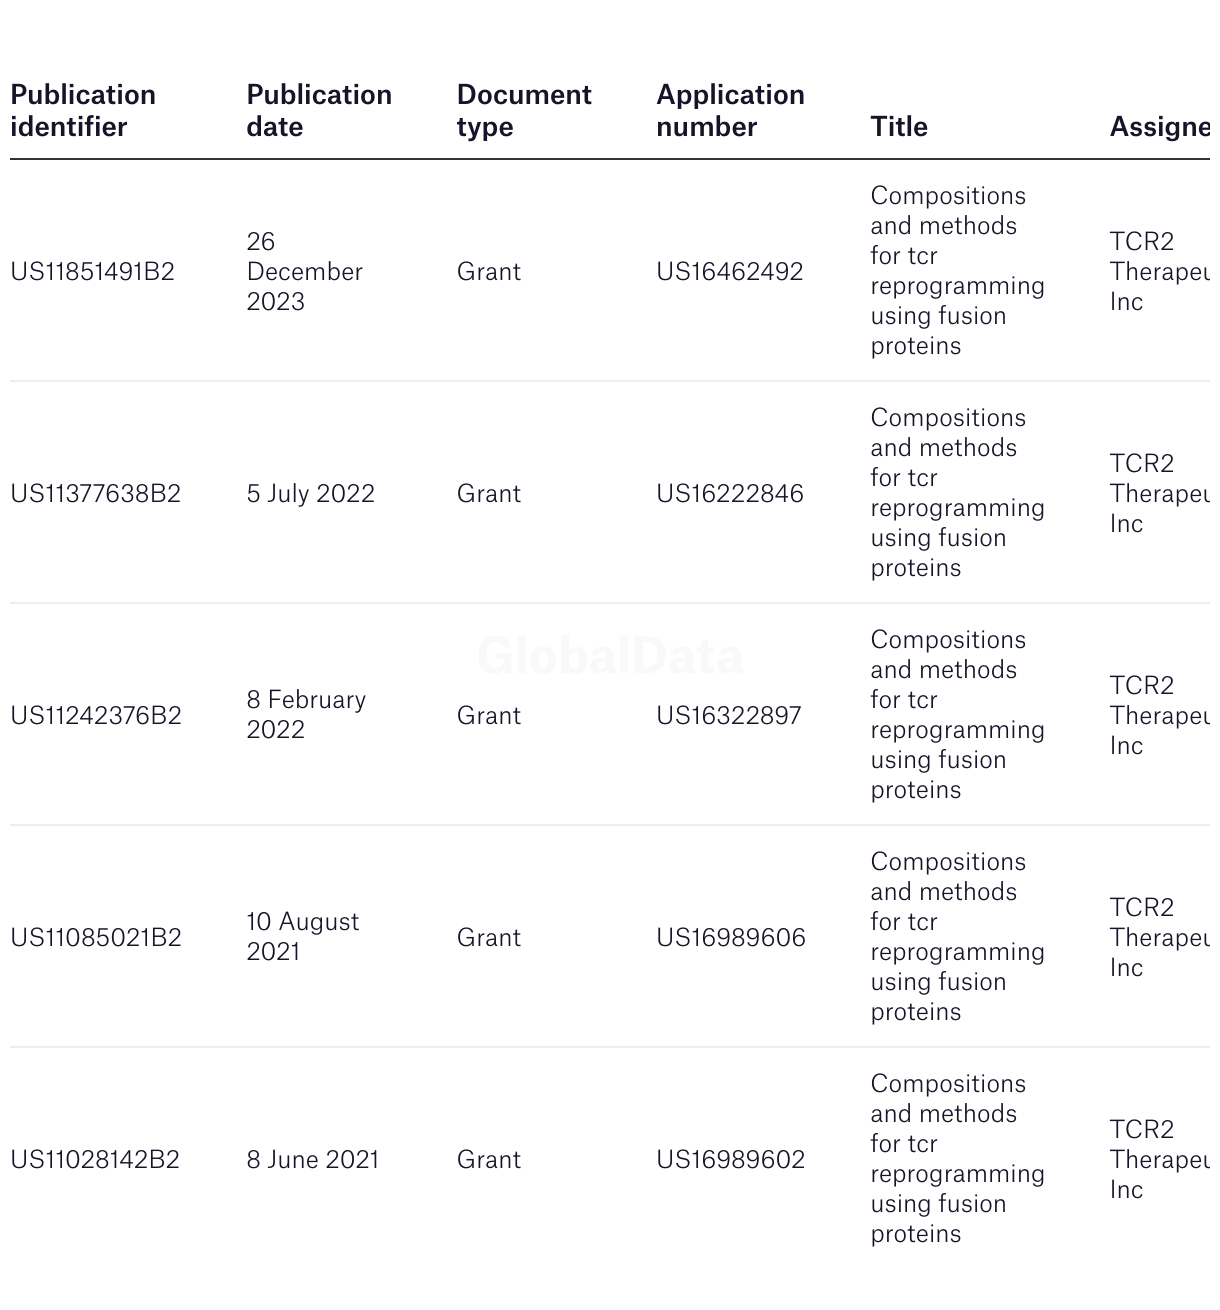Click the title text in the first row
The width and height of the screenshot is (1220, 1310).
(x=958, y=271)
